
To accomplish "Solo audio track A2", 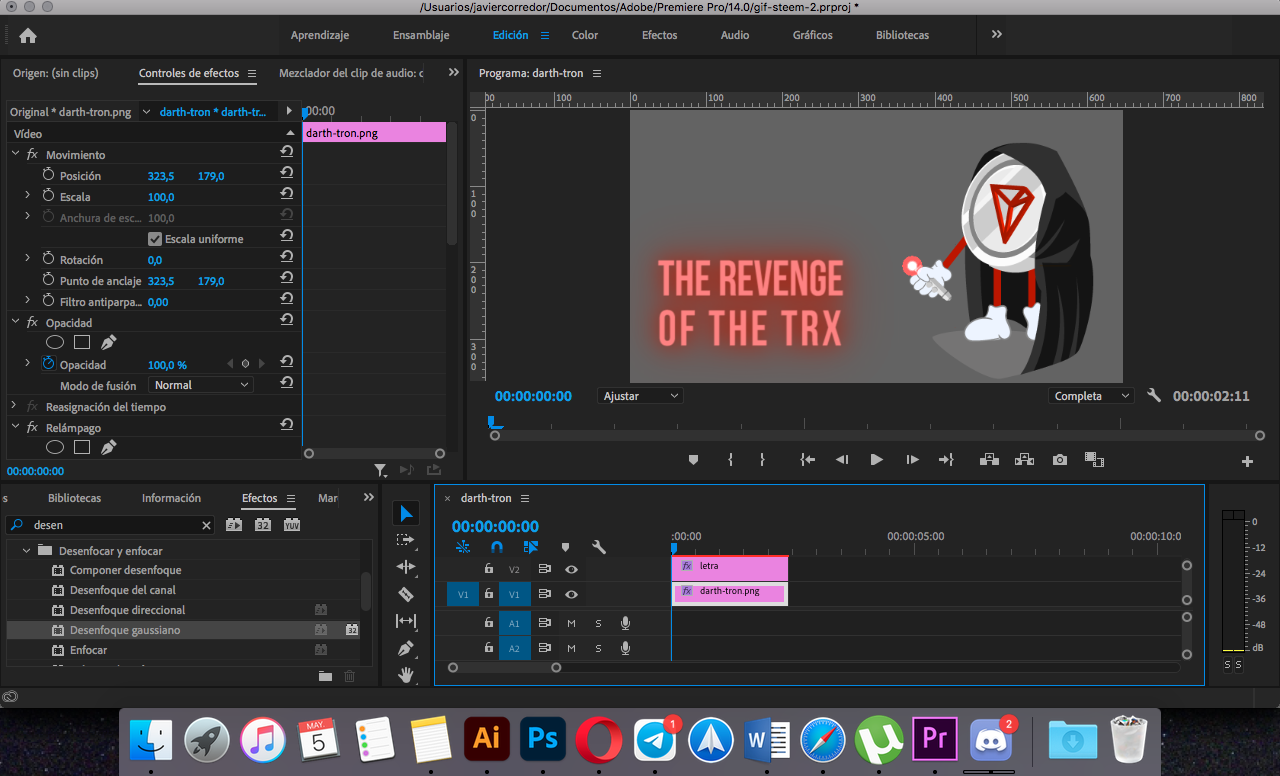I will 598,648.
